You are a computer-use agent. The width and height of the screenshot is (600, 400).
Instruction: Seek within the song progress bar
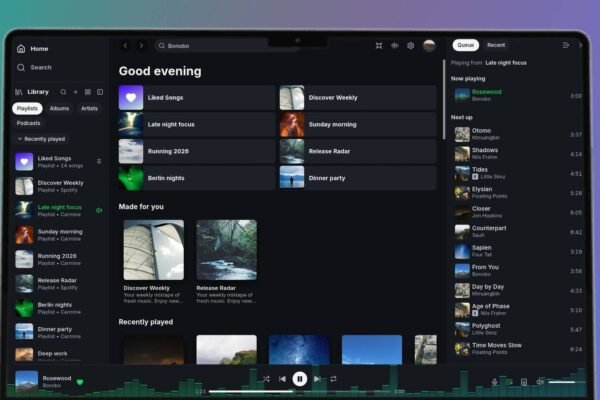[300, 392]
